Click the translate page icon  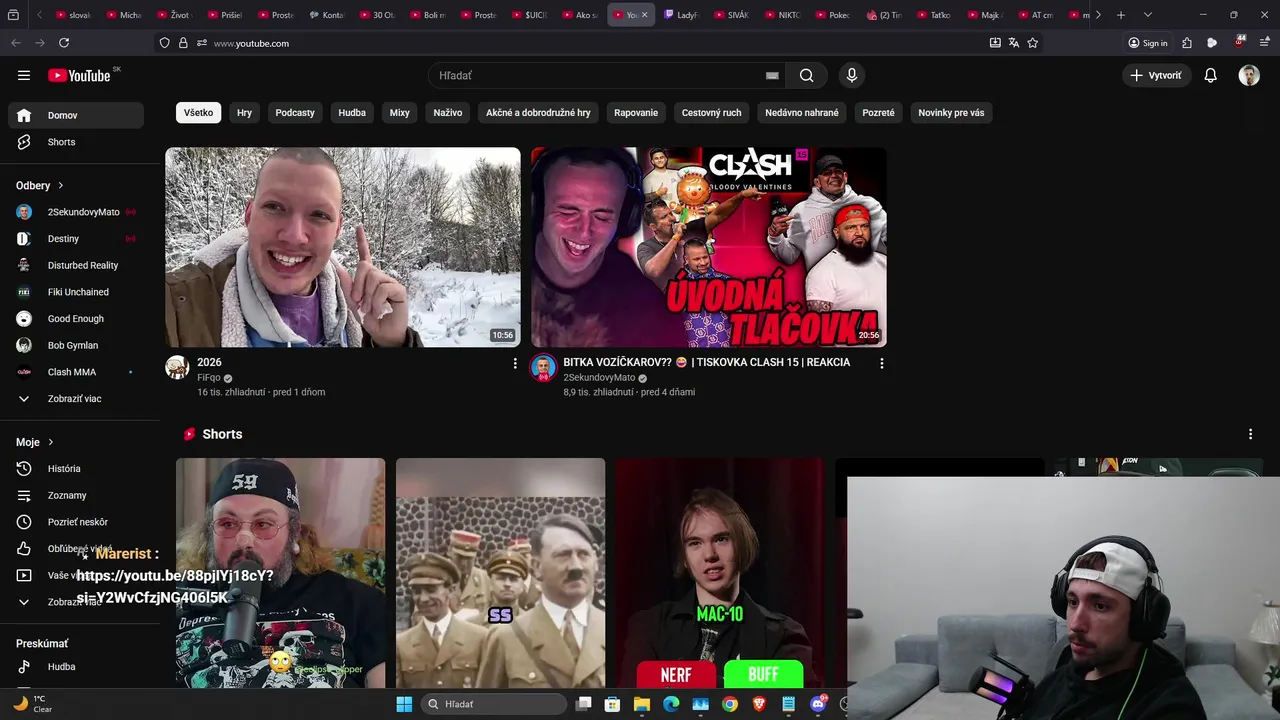coord(1013,43)
